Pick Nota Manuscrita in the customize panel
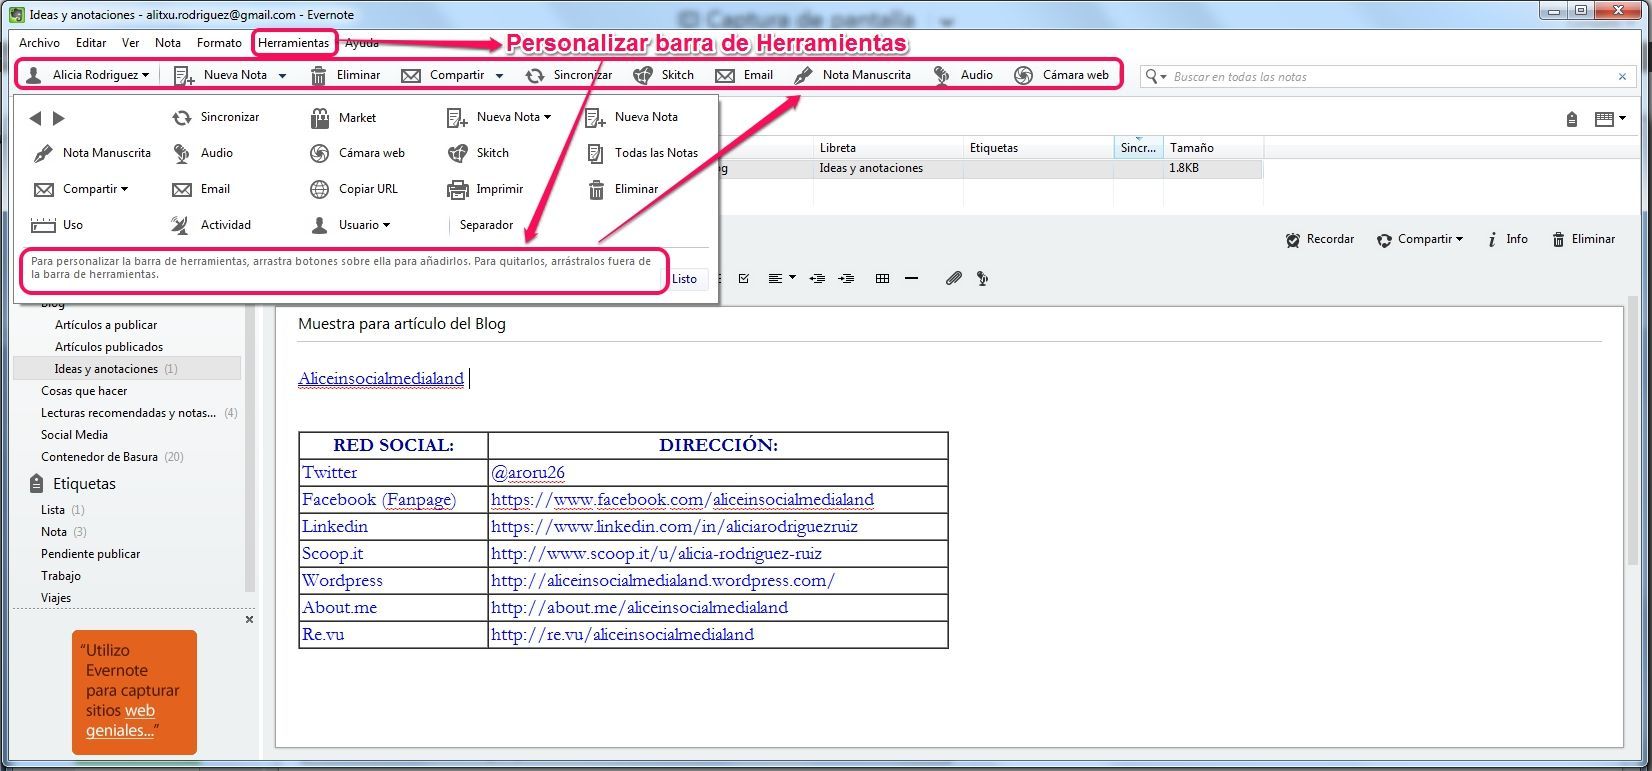Image resolution: width=1652 pixels, height=771 pixels. pyautogui.click(x=92, y=154)
